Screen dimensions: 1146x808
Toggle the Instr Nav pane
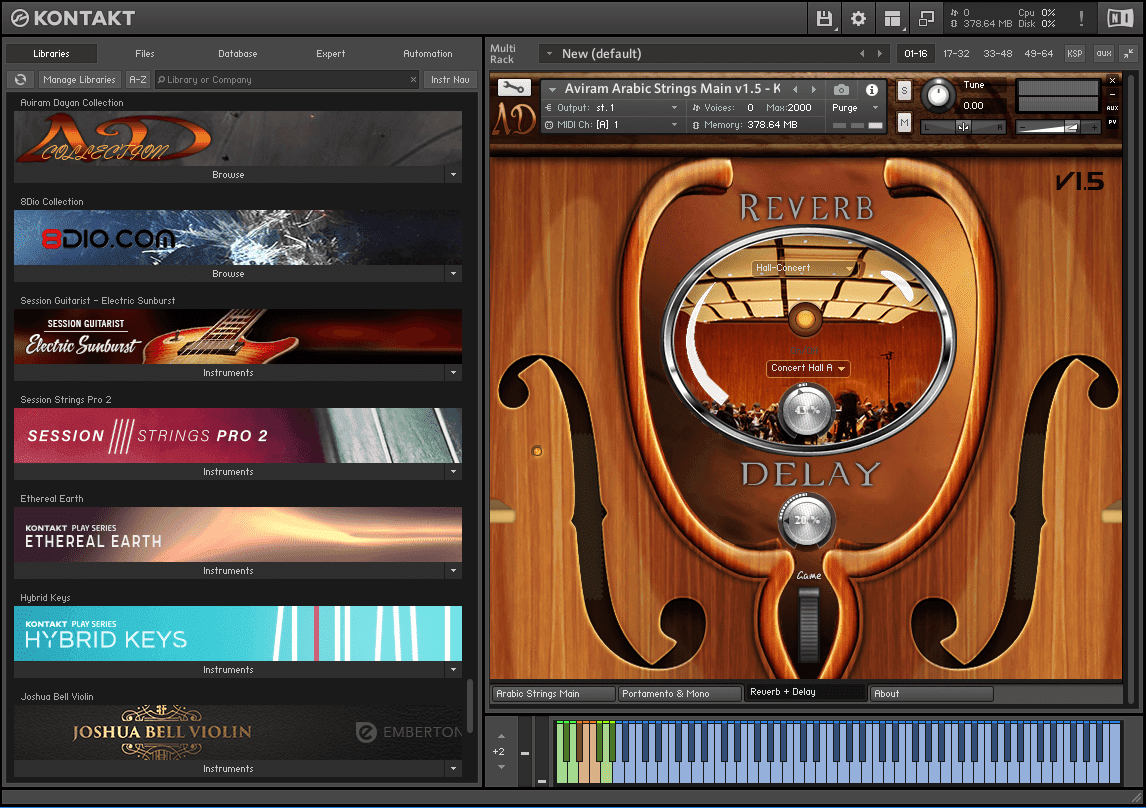click(x=450, y=80)
